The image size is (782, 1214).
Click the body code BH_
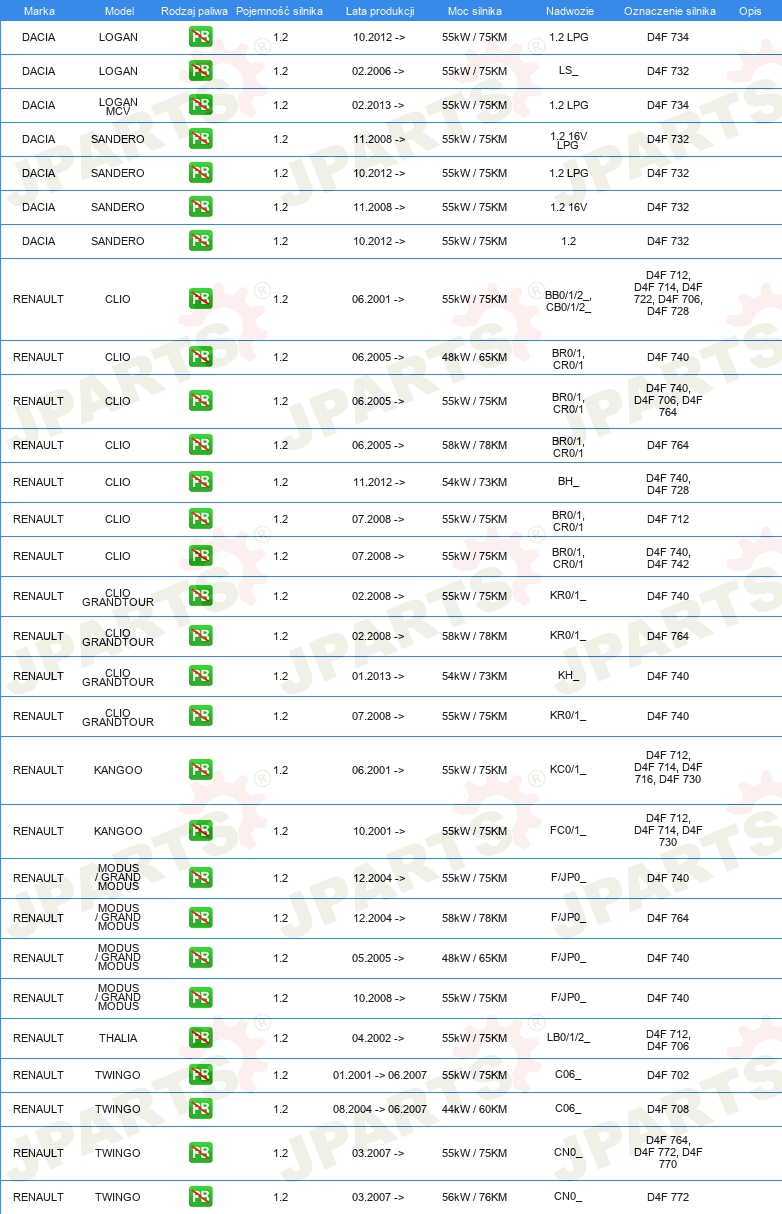click(568, 482)
